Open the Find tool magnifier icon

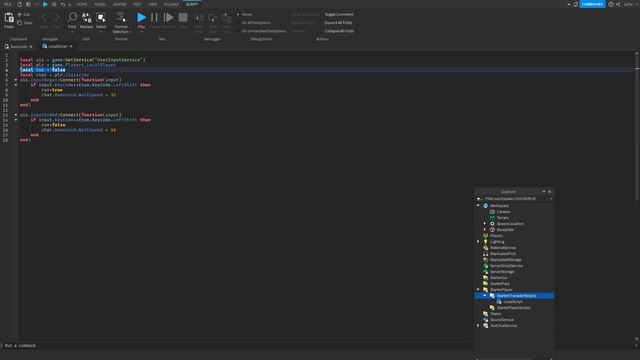pyautogui.click(x=72, y=17)
